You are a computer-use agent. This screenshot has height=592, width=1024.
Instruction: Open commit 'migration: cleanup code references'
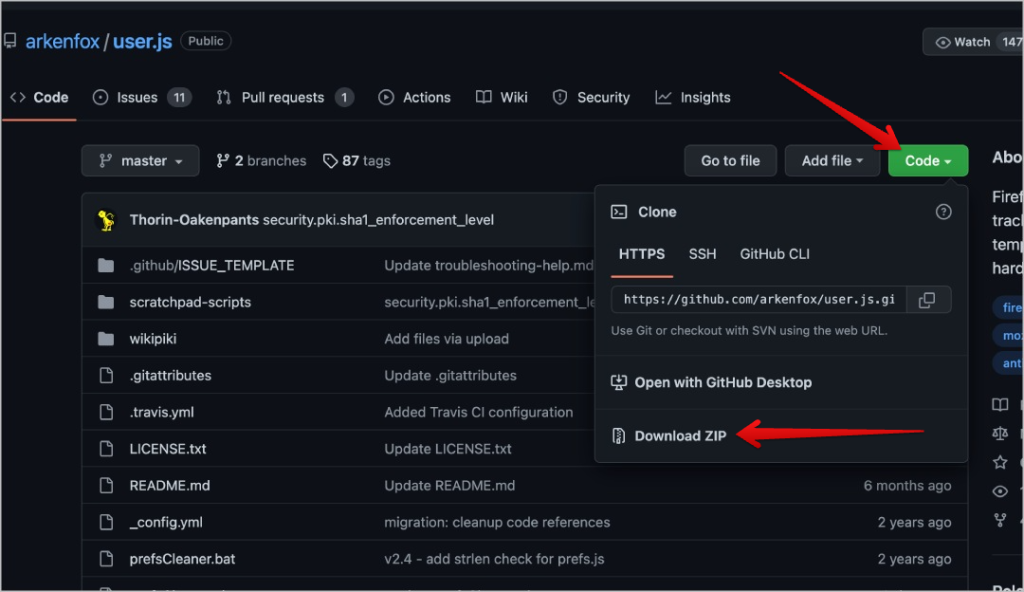(x=497, y=522)
